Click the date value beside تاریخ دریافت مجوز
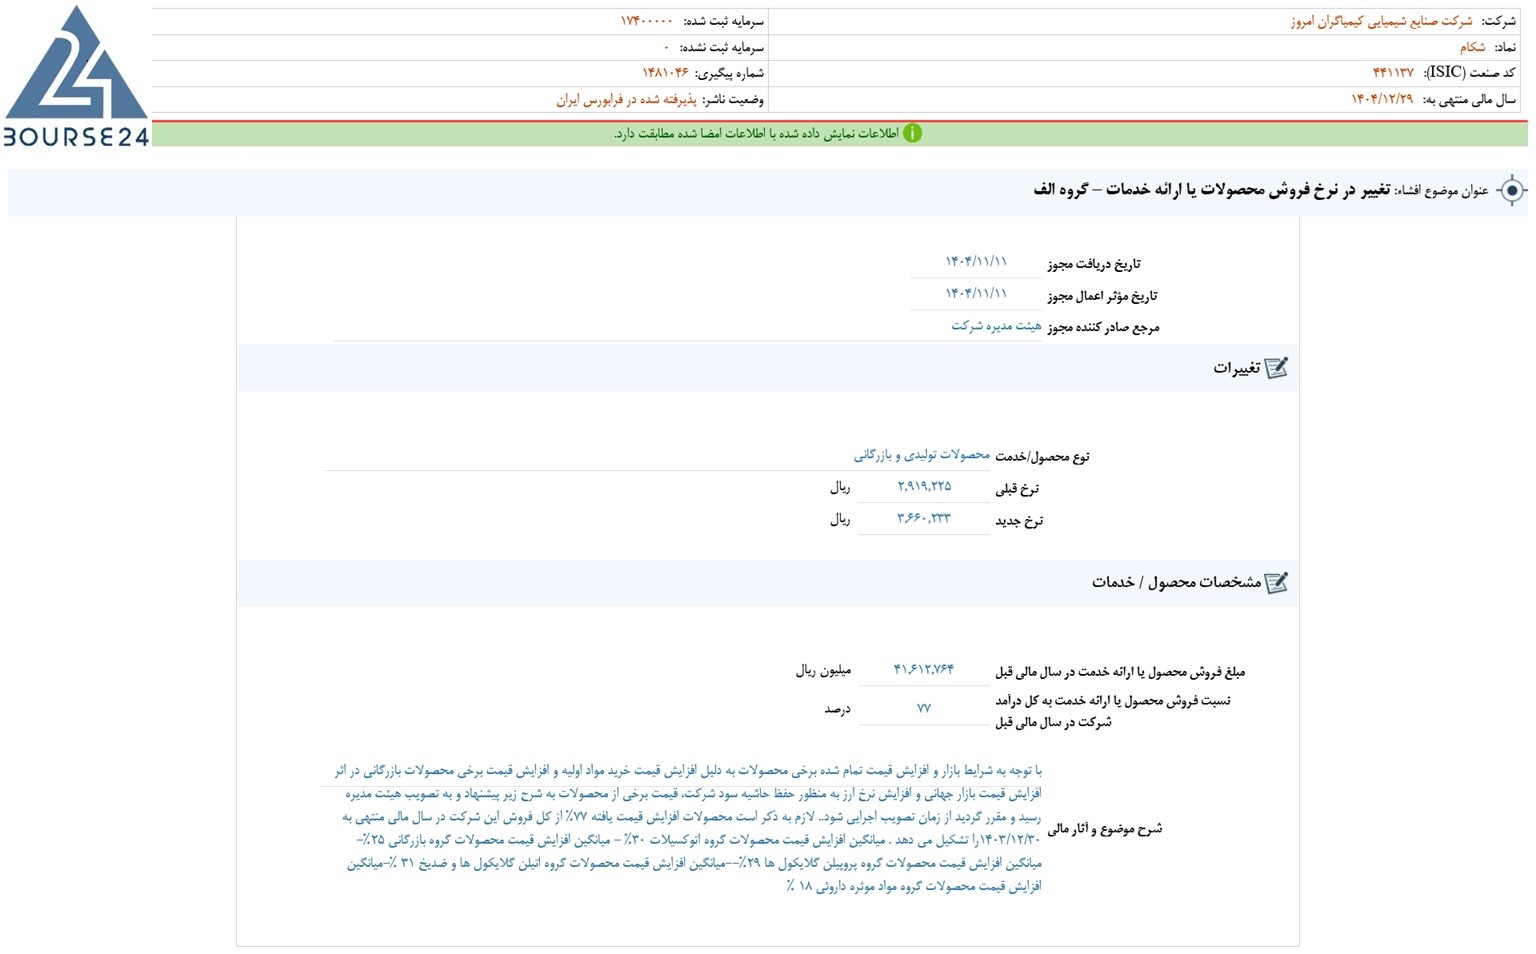The image size is (1536, 954). [976, 262]
